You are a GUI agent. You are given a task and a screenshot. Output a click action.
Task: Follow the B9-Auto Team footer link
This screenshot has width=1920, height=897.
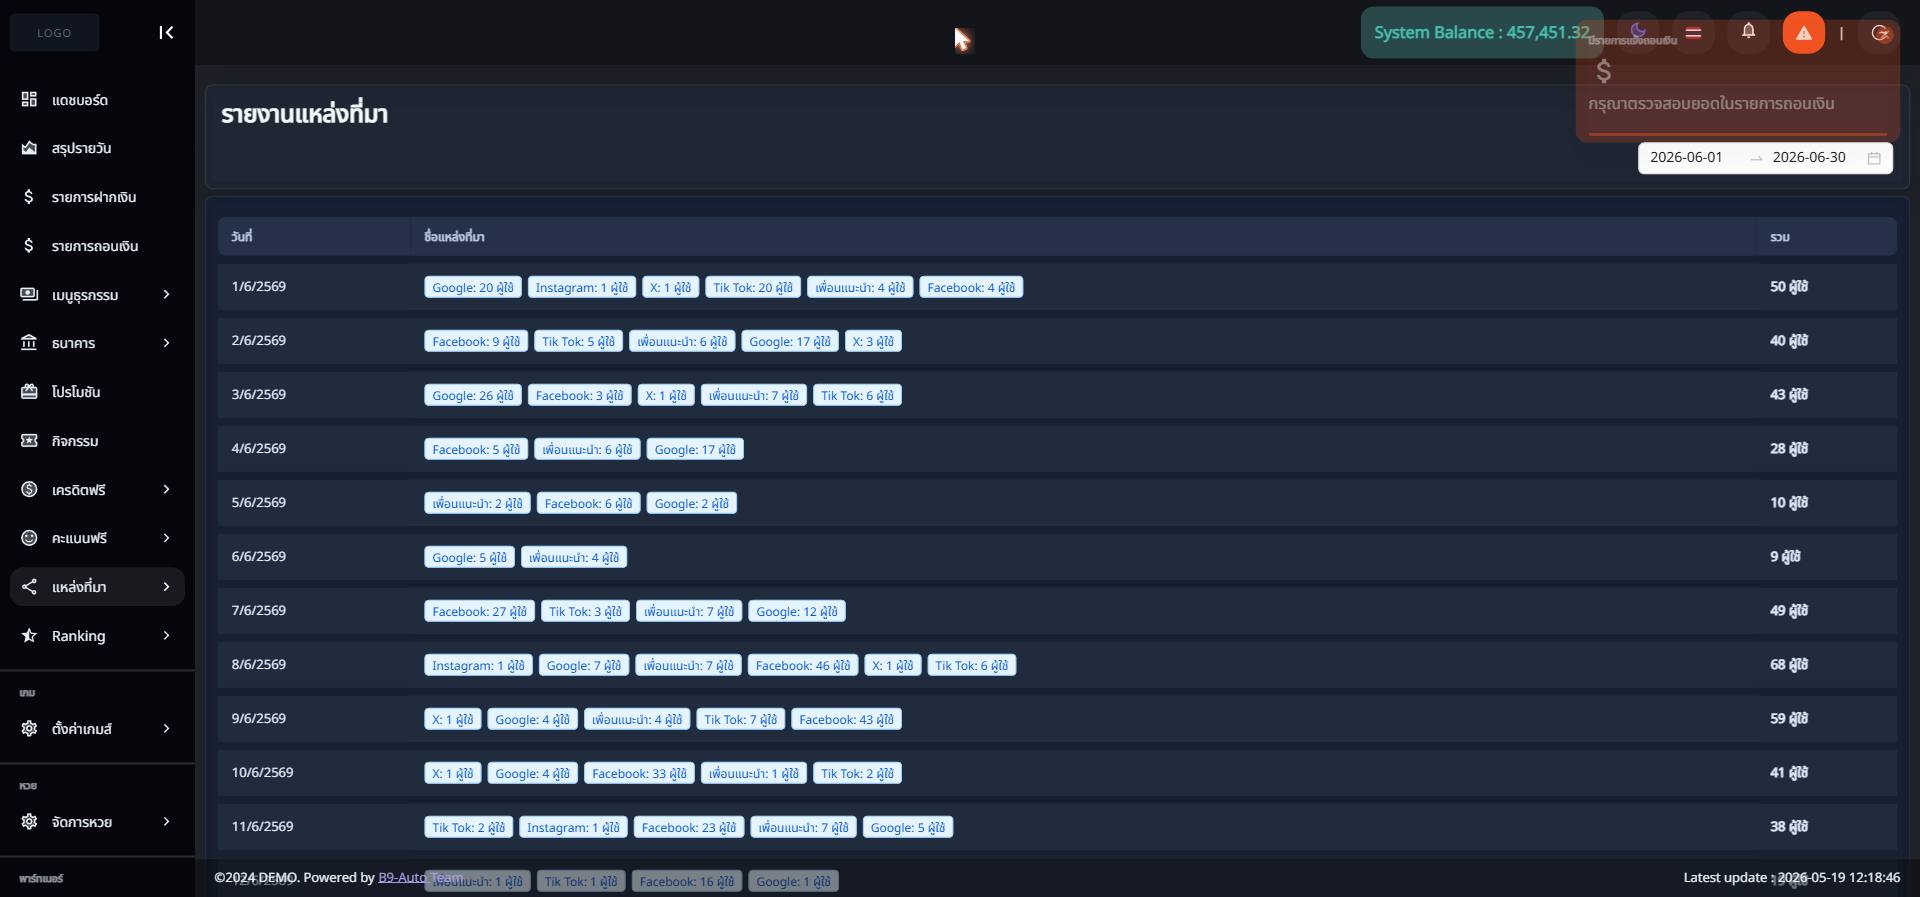[420, 877]
